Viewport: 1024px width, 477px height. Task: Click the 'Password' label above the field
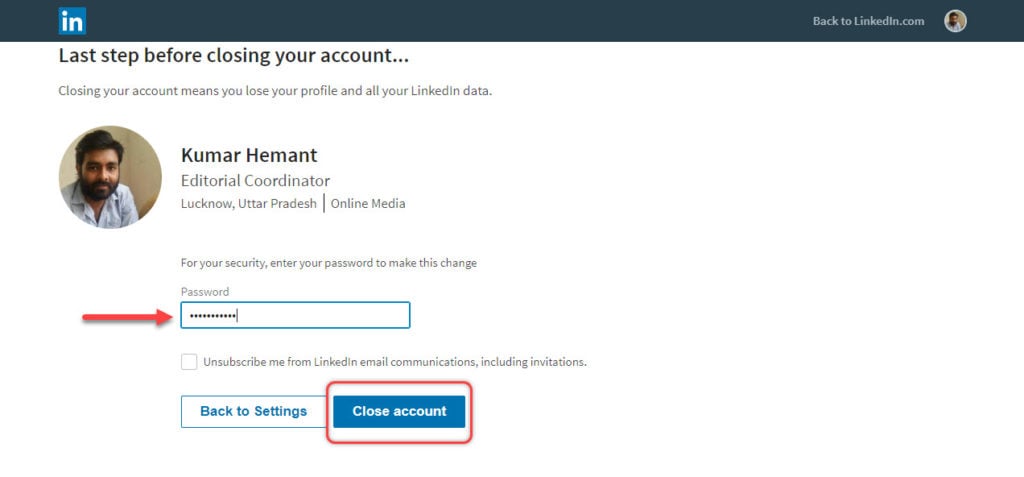point(205,292)
